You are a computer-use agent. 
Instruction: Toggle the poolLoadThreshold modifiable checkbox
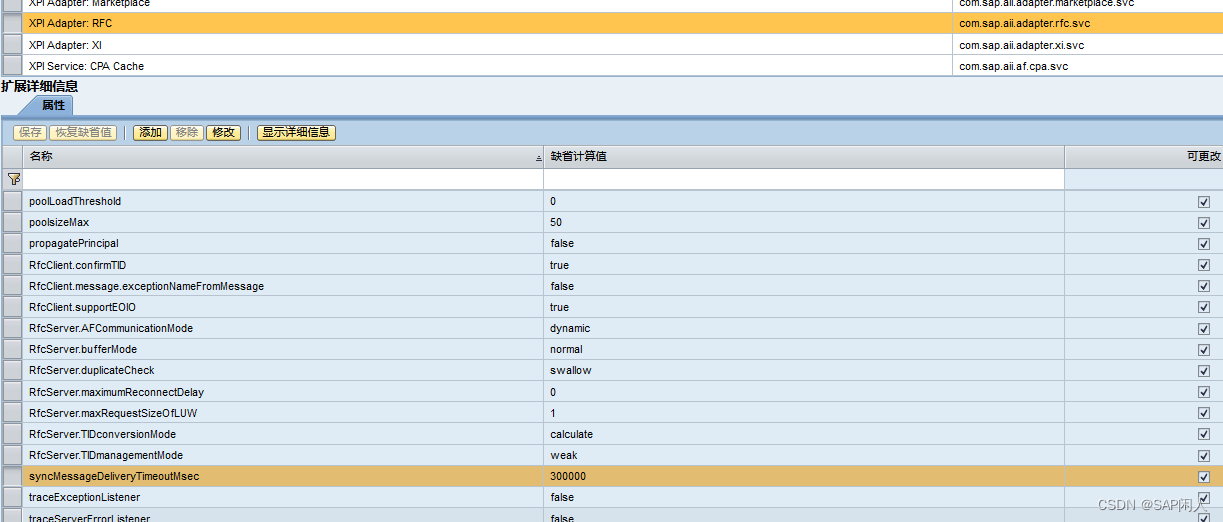(x=1204, y=201)
